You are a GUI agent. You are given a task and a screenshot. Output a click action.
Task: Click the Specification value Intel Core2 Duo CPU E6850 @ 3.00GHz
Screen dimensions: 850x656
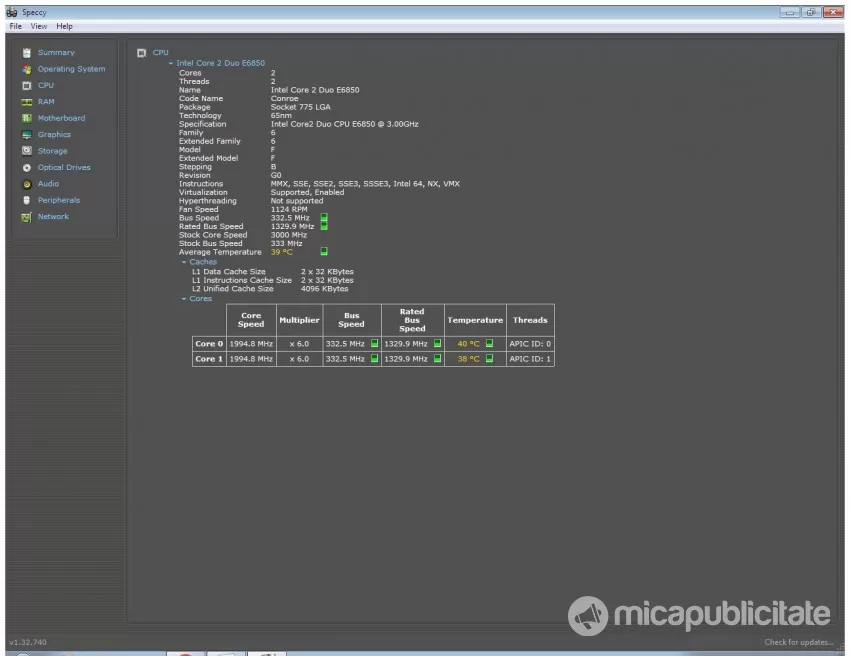(x=344, y=124)
